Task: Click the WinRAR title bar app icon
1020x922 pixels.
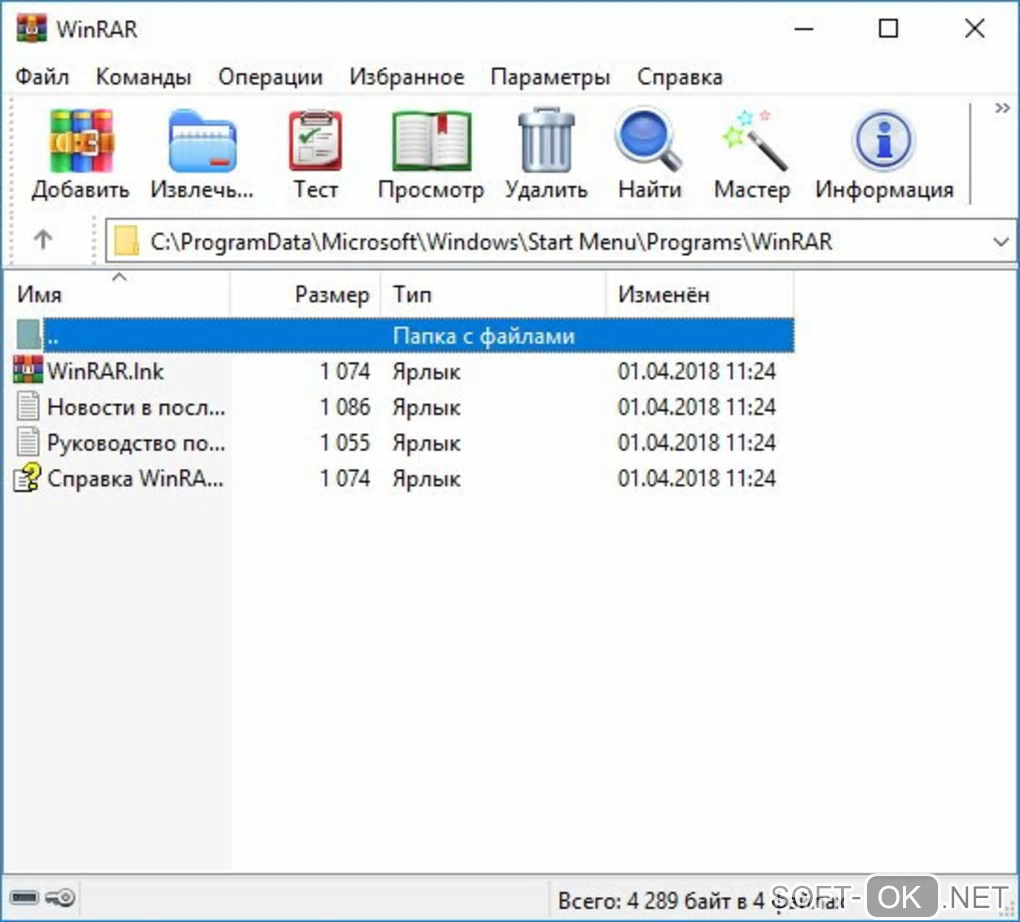Action: 31,29
